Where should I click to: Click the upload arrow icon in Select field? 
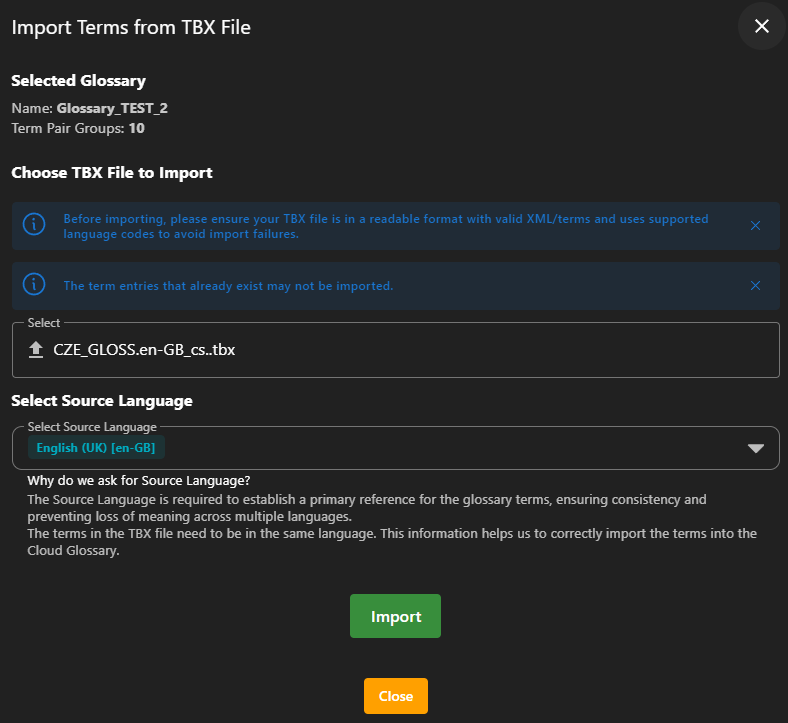point(36,350)
